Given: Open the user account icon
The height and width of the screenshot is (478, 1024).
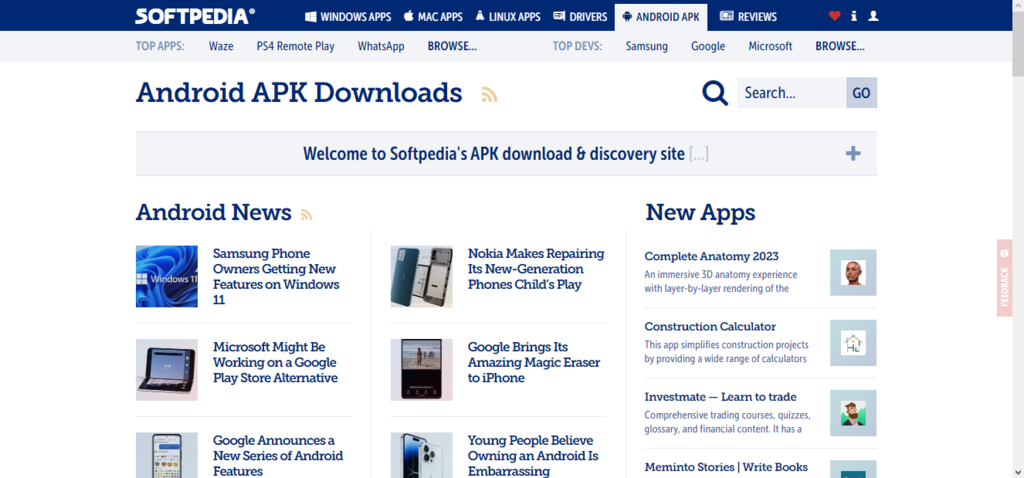Looking at the screenshot, I should click(873, 16).
